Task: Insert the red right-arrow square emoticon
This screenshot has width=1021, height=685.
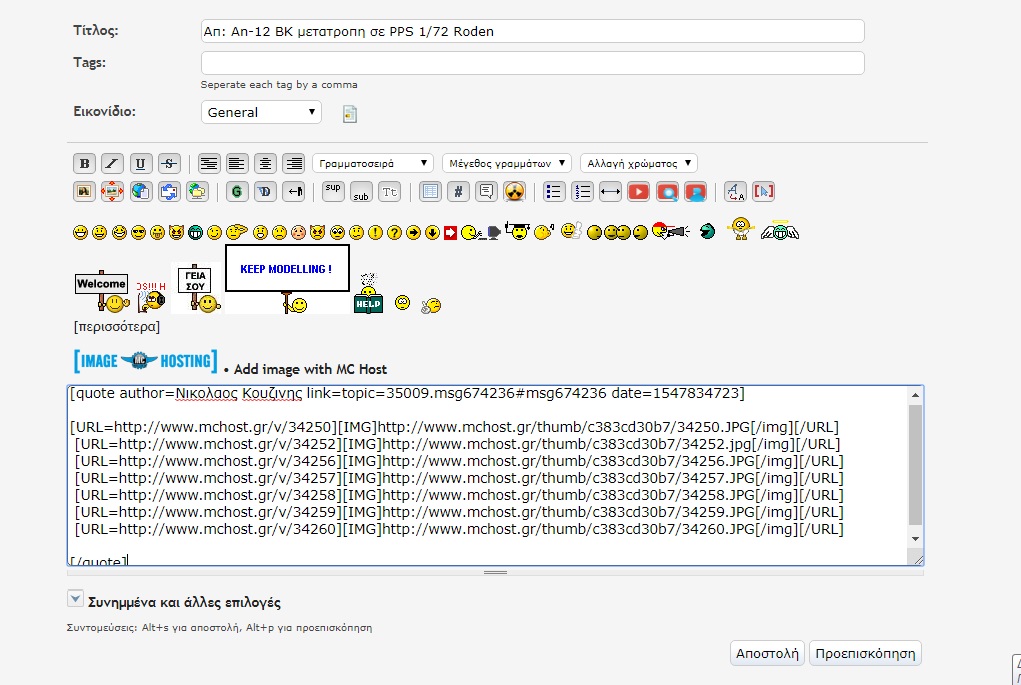Action: pos(451,232)
